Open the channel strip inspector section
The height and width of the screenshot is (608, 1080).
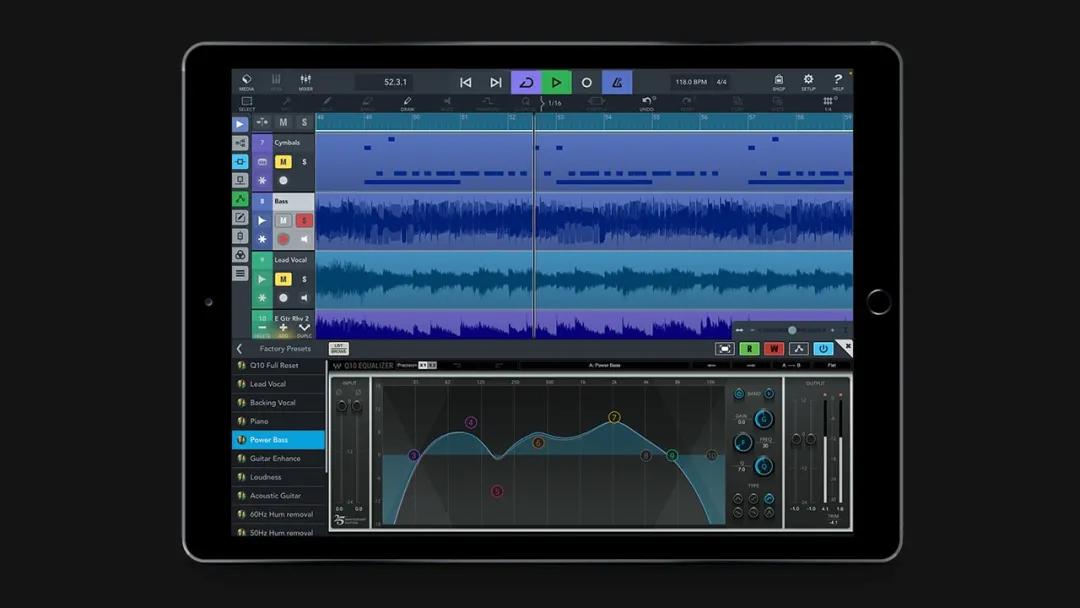(x=240, y=180)
